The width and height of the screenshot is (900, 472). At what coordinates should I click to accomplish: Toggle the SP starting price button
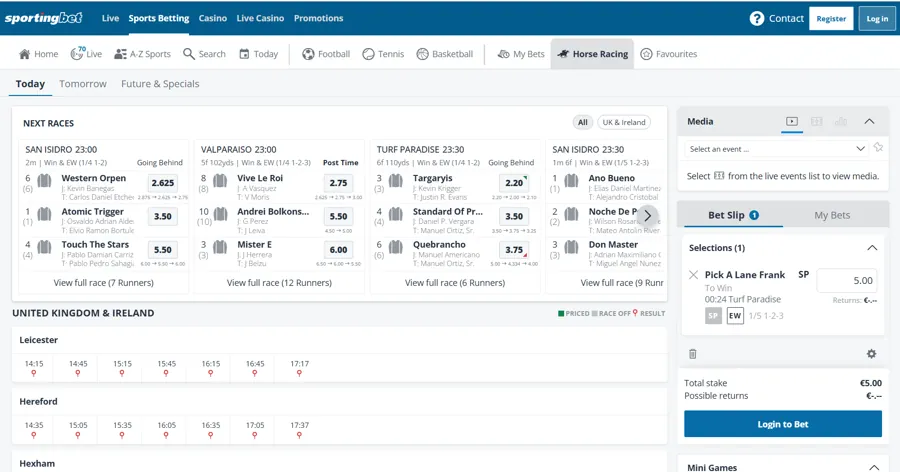coord(713,316)
